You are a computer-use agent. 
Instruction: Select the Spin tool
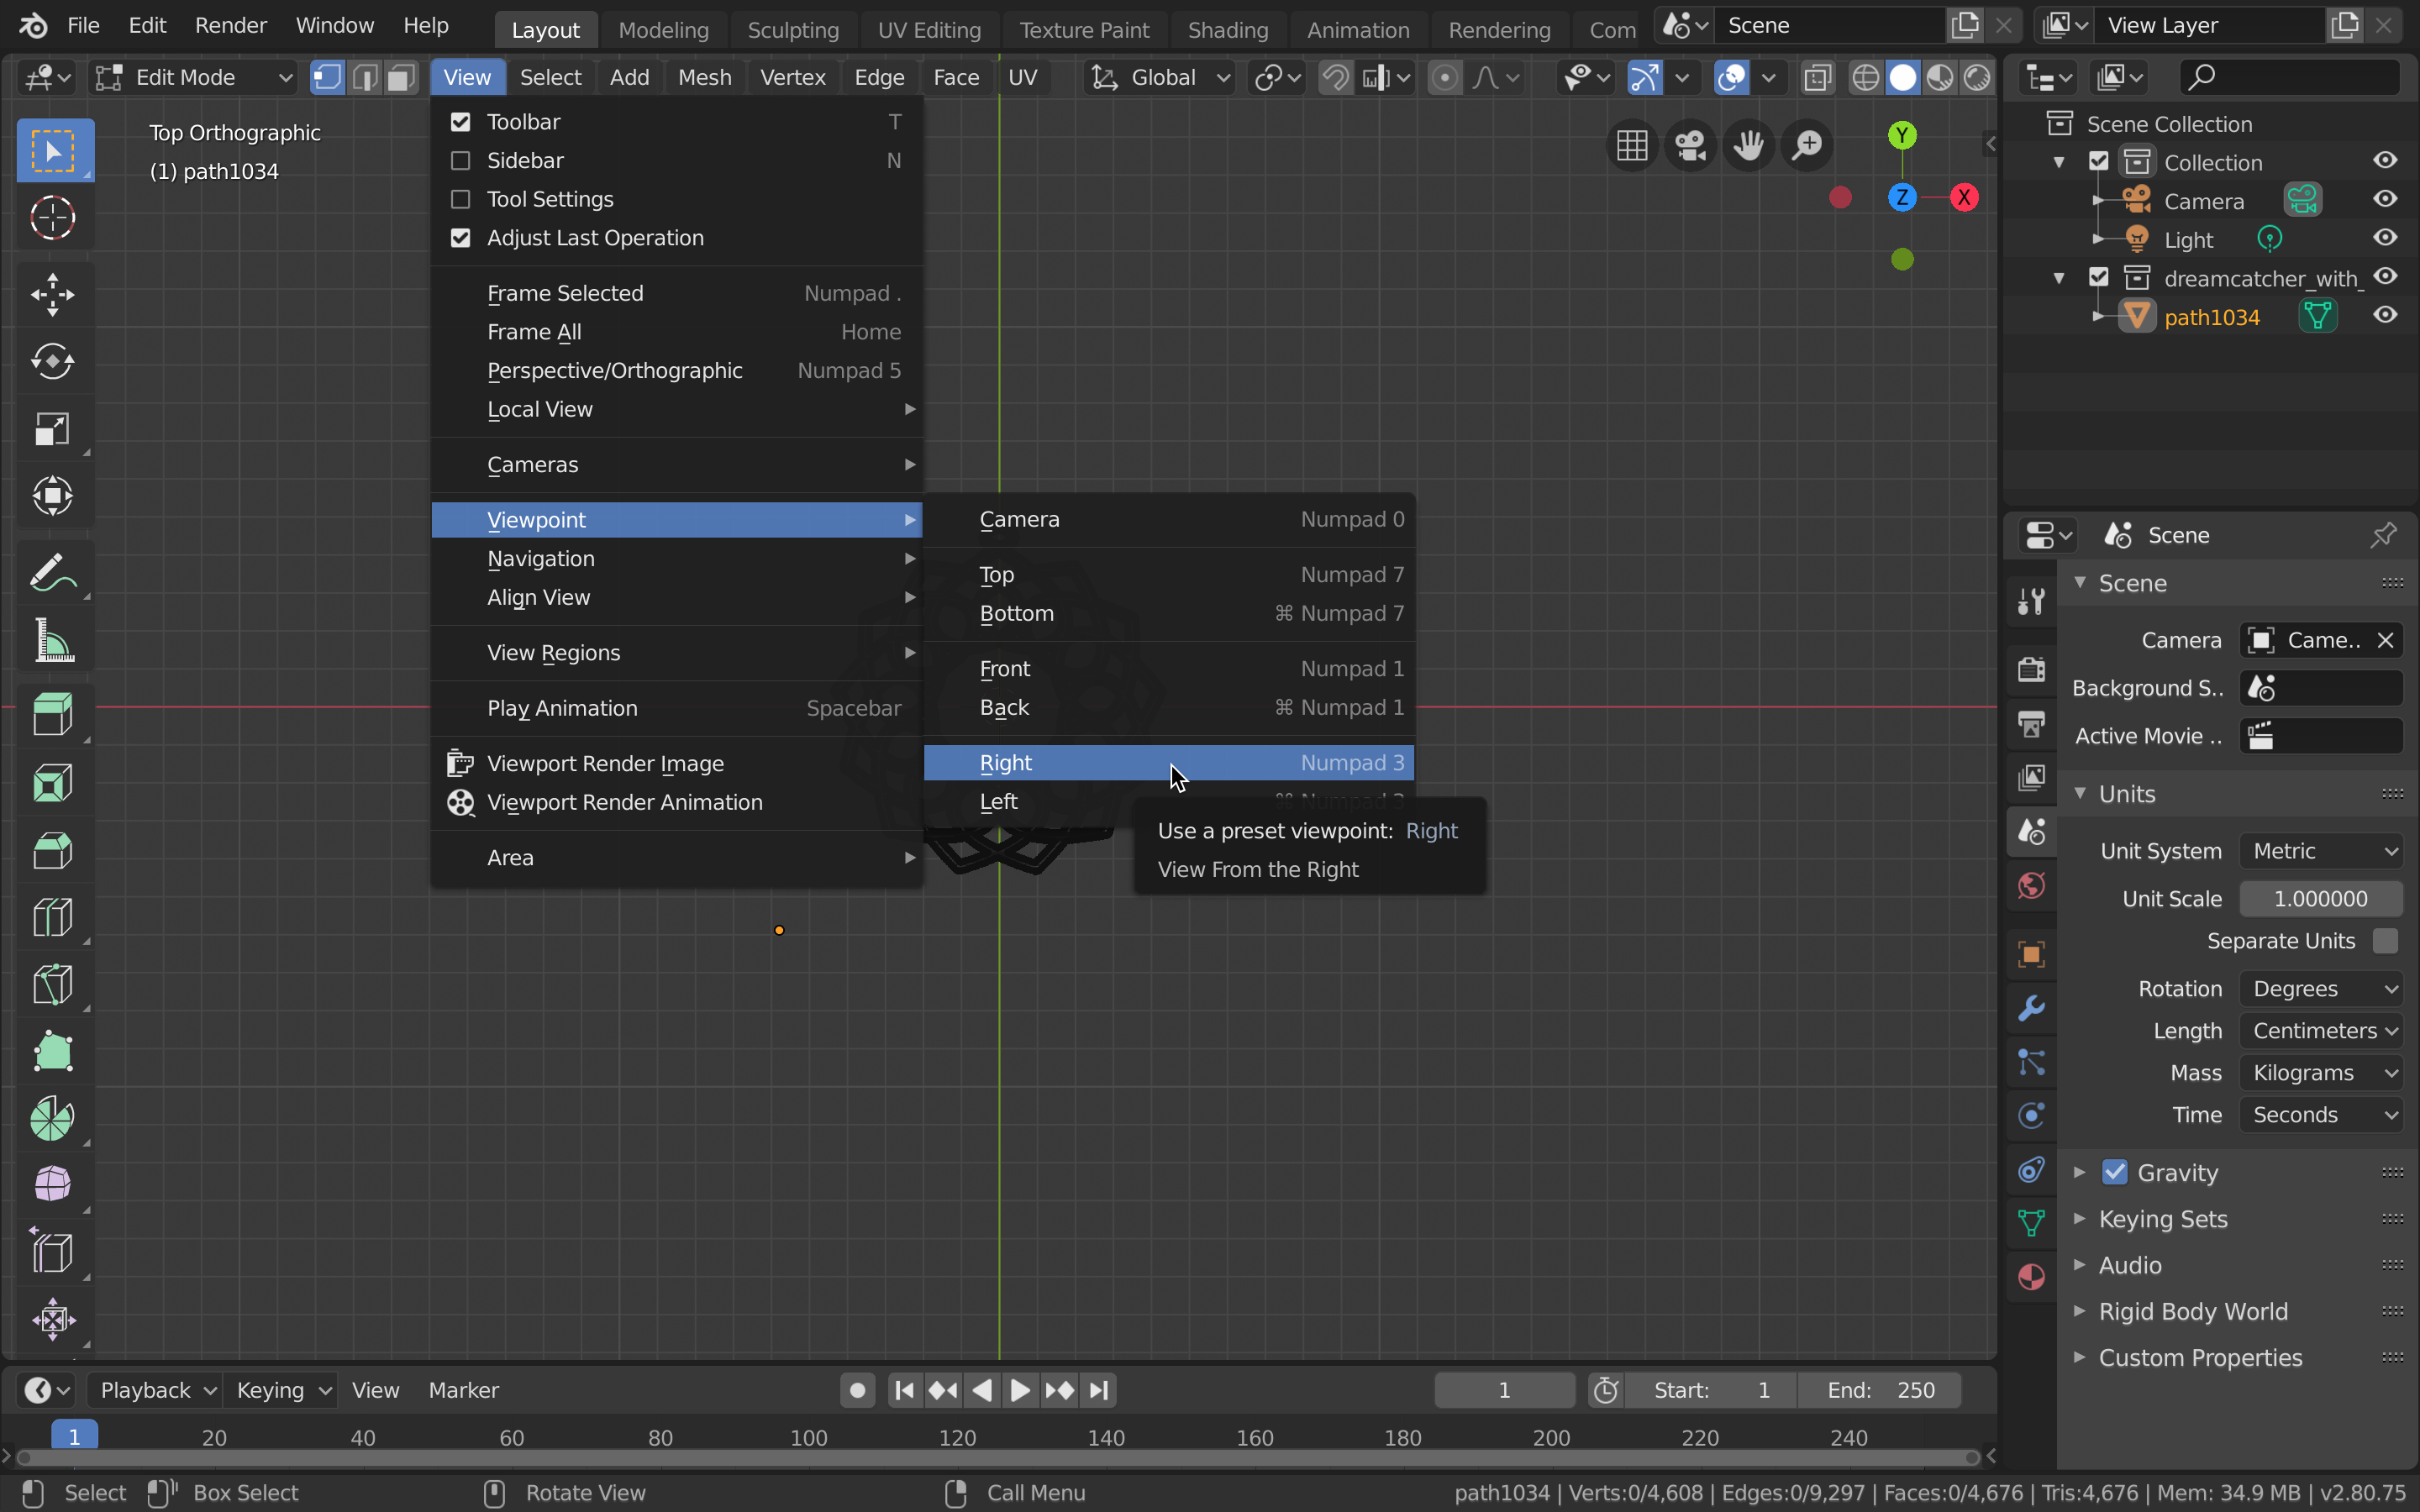[x=54, y=1118]
